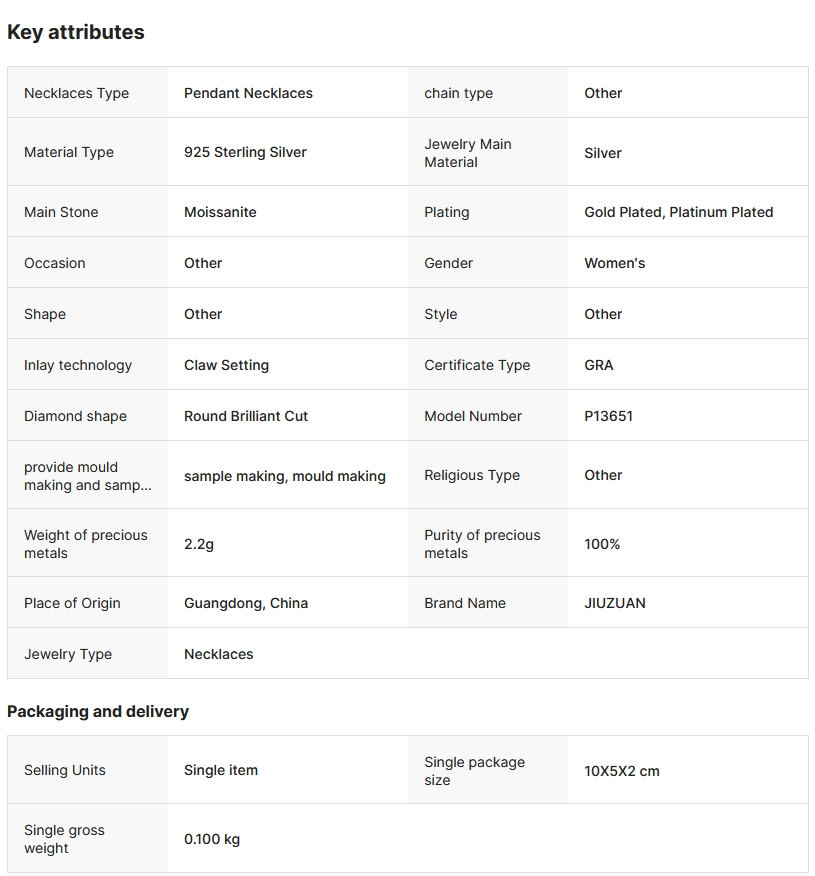This screenshot has height=876, width=815.
Task: Click the Key attributes heading
Action: 76,32
